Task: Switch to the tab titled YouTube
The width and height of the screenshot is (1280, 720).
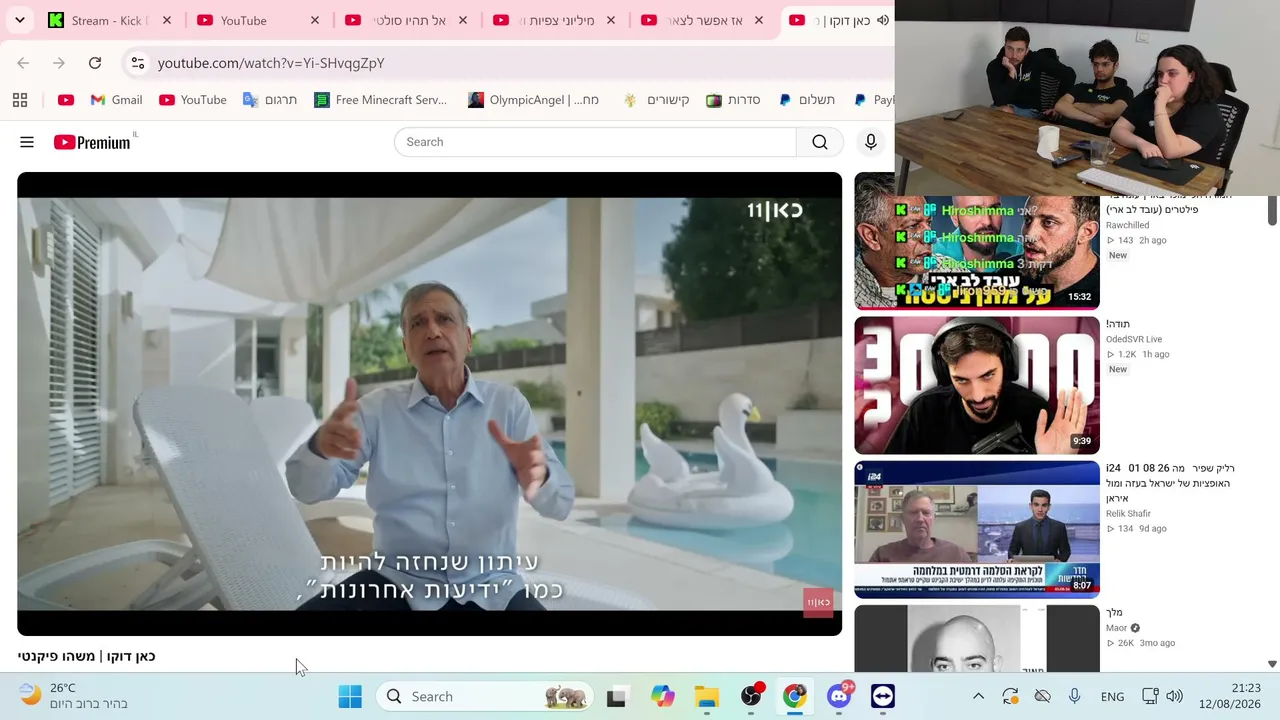Action: pos(258,20)
